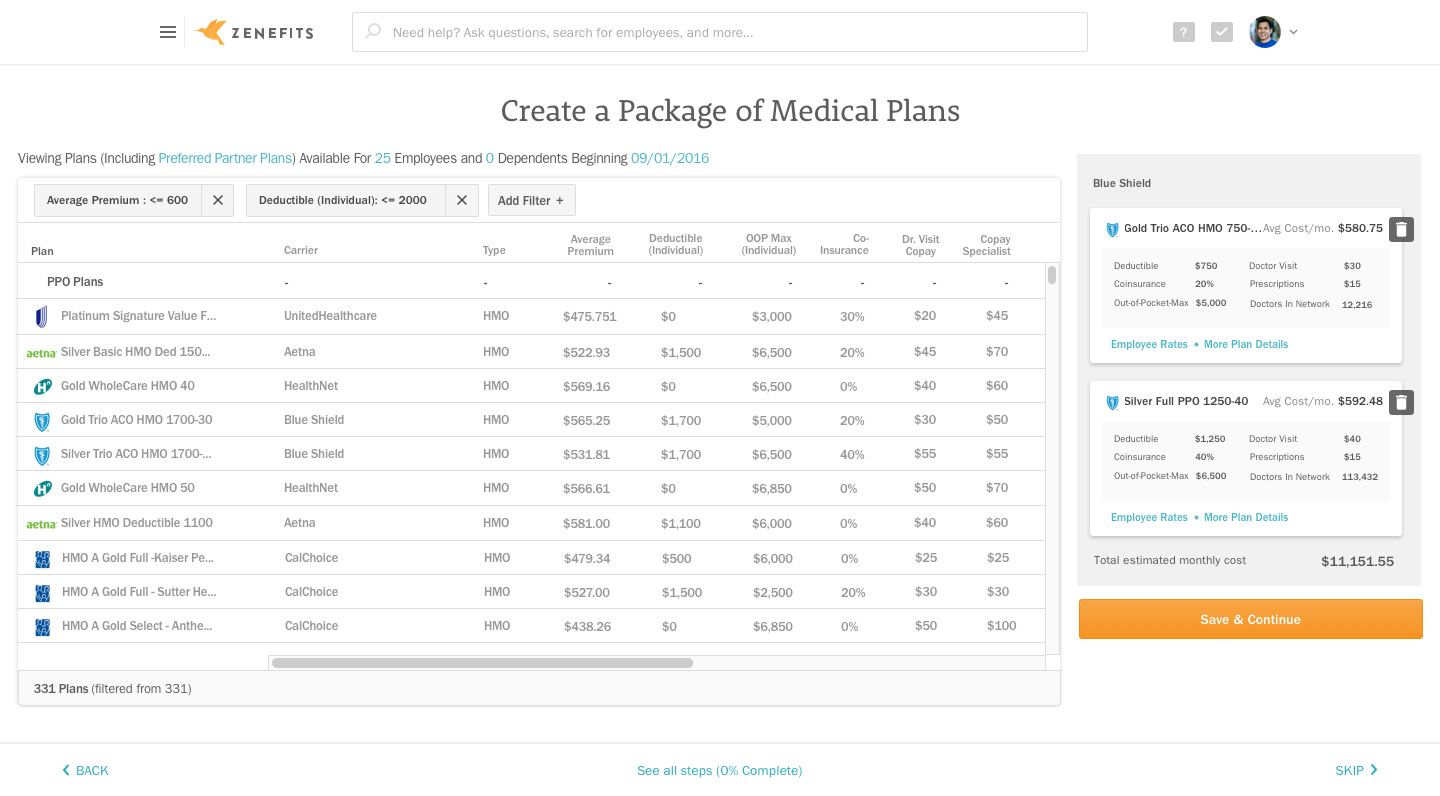The image size is (1440, 796).
Task: Click Blue Shield logo beside Gold Trio ACO HMO 1700-30
Action: pyautogui.click(x=42, y=421)
